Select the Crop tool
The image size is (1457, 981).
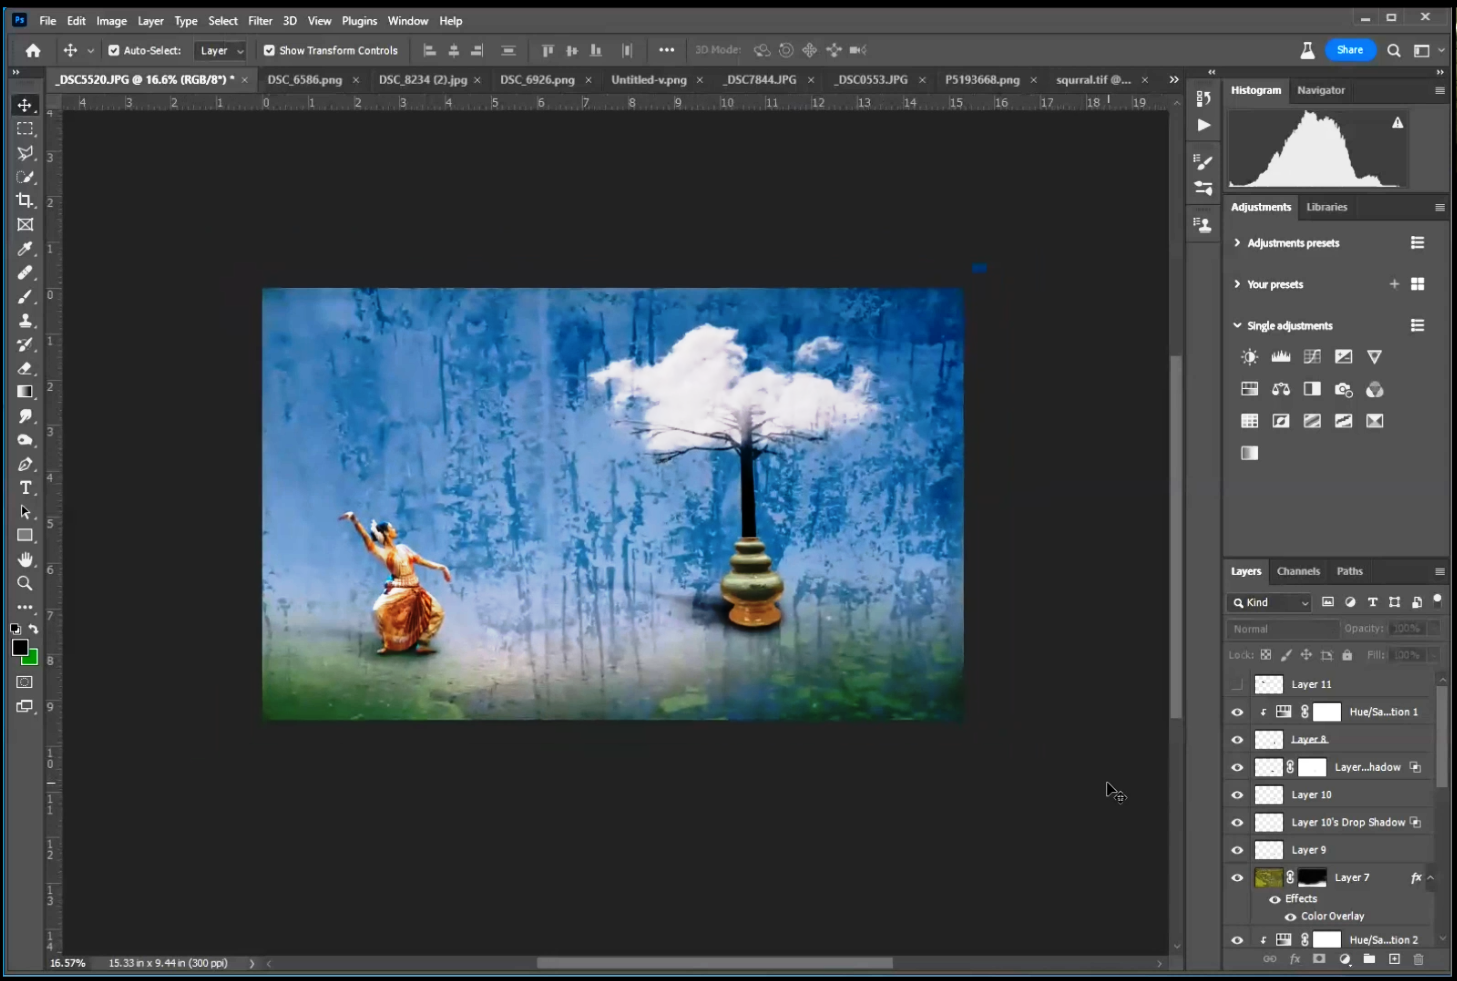click(x=25, y=200)
